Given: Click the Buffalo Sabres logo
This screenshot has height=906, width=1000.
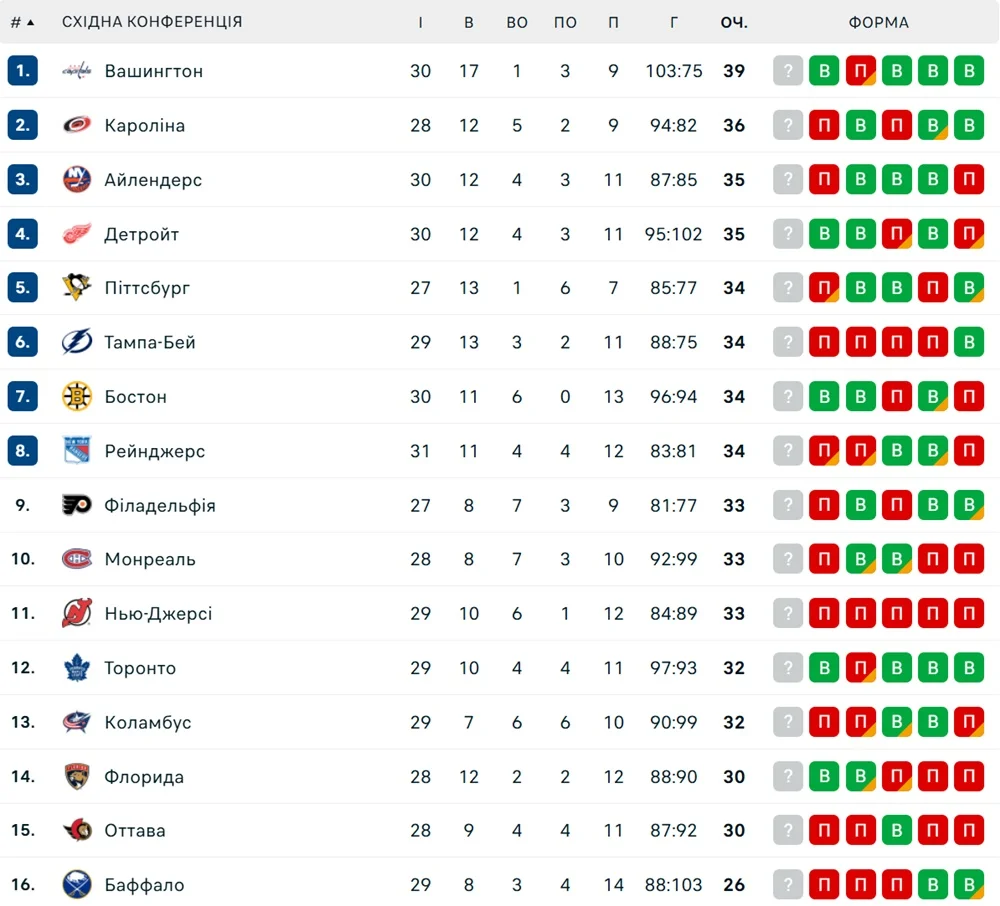Looking at the screenshot, I should pos(77,885).
